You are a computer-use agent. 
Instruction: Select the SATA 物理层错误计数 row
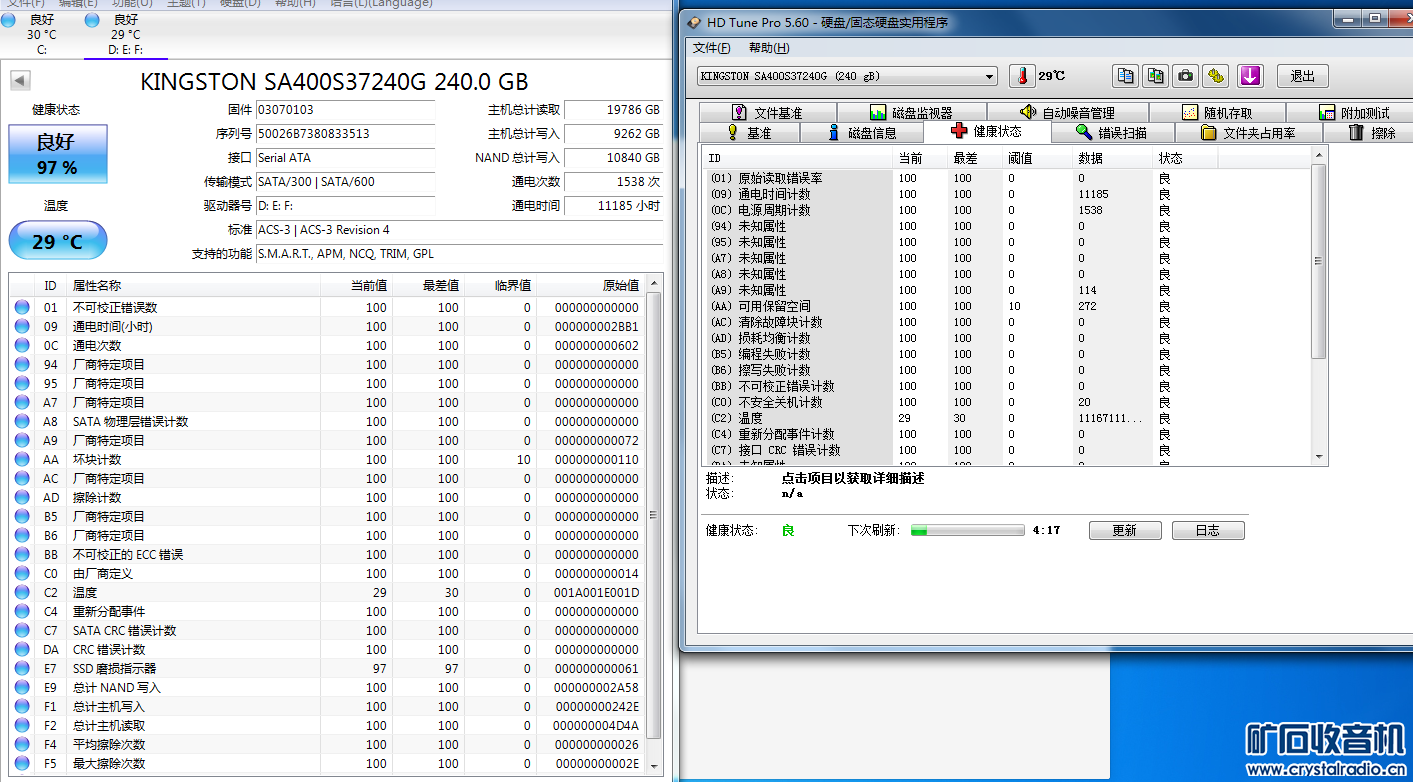coord(327,421)
